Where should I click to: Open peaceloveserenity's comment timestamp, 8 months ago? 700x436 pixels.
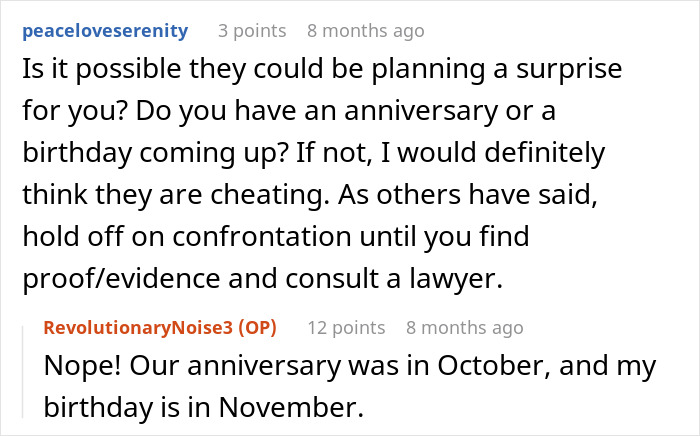click(366, 31)
